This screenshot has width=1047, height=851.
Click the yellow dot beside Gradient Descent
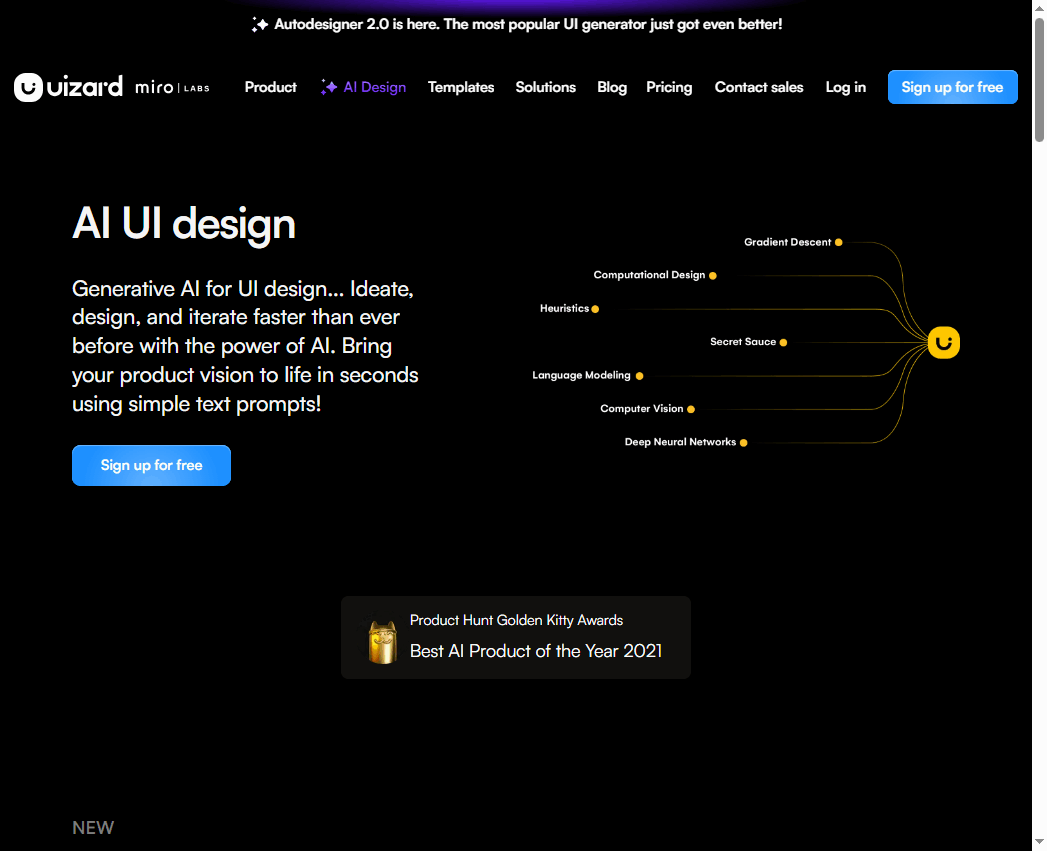[838, 242]
